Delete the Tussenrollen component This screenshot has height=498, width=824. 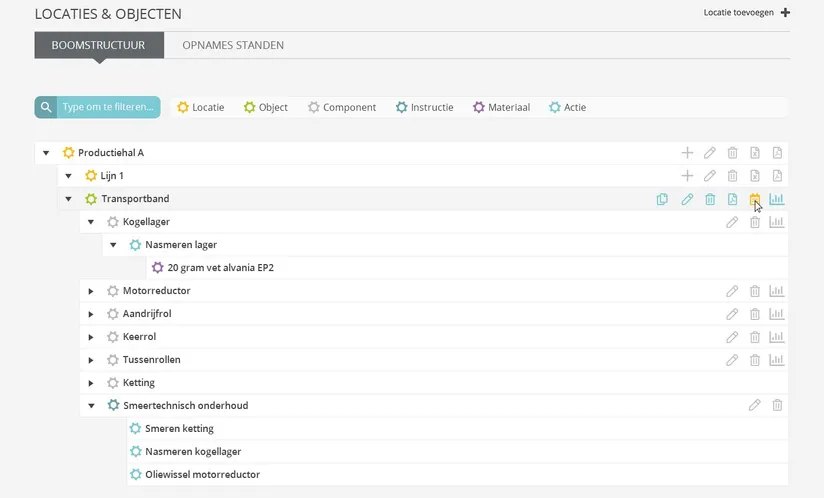[755, 360]
